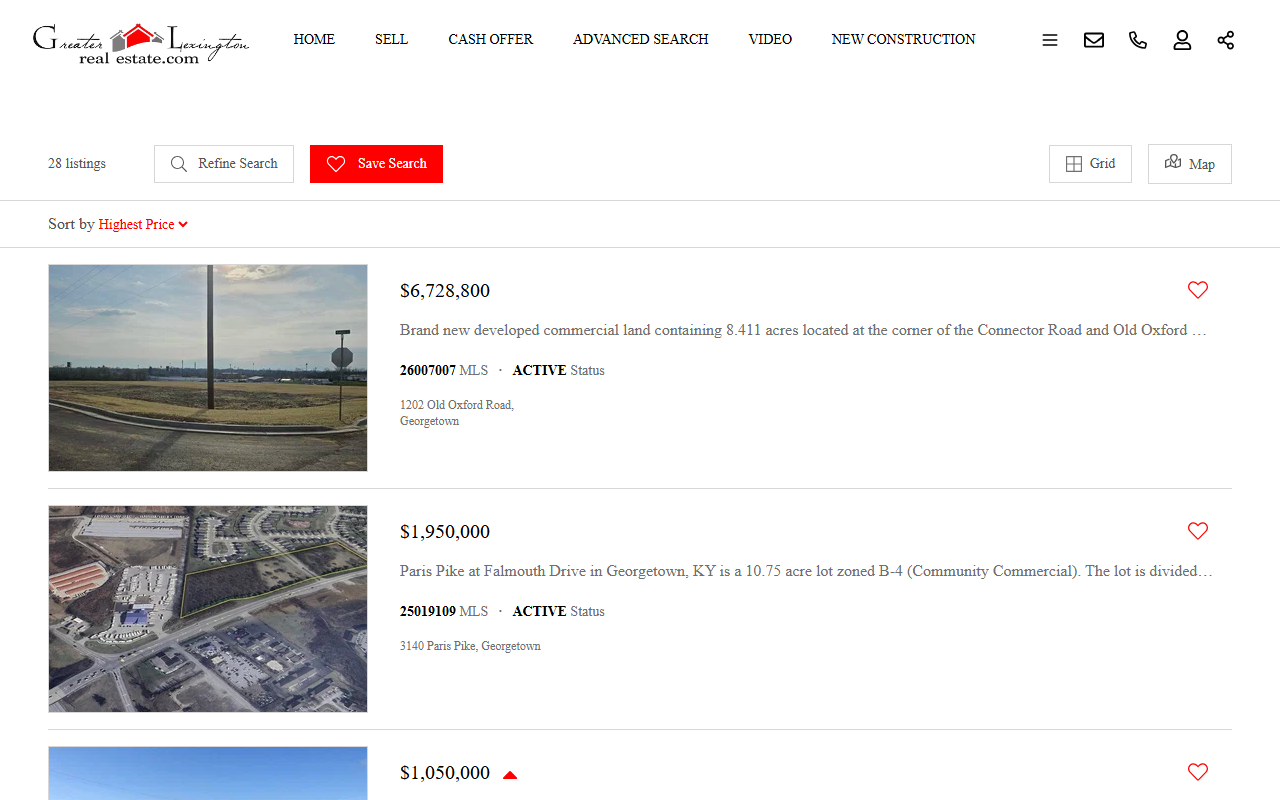Click the red price-increase arrow beside $1,050,000

point(510,775)
